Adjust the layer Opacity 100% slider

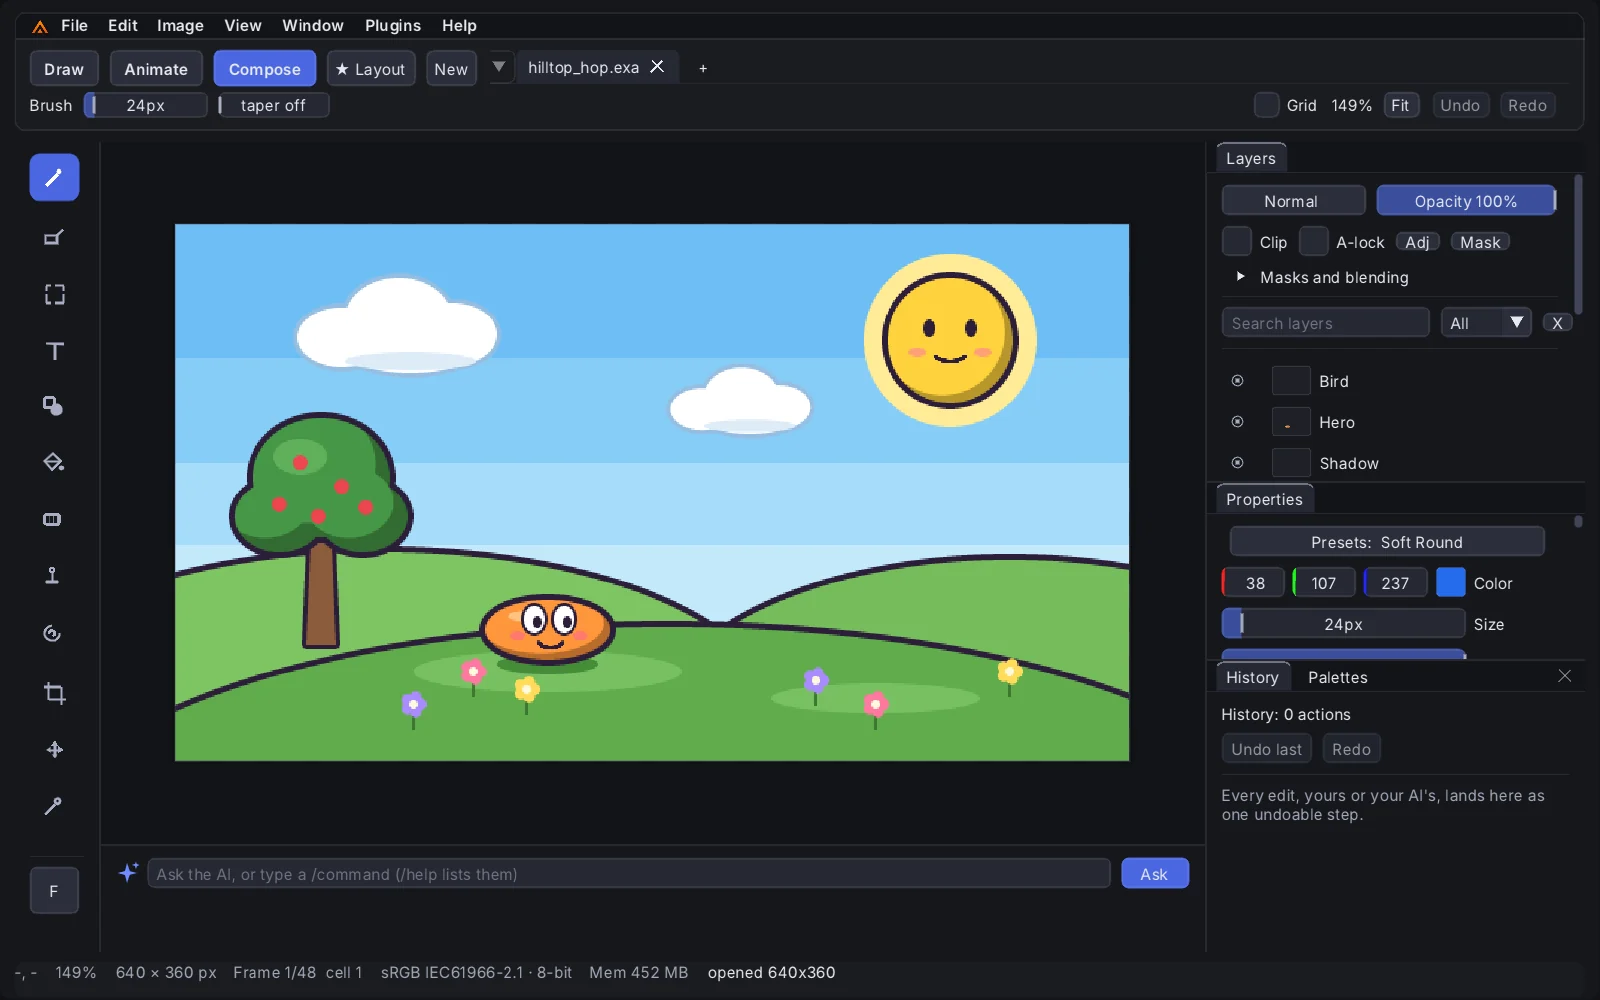1467,201
